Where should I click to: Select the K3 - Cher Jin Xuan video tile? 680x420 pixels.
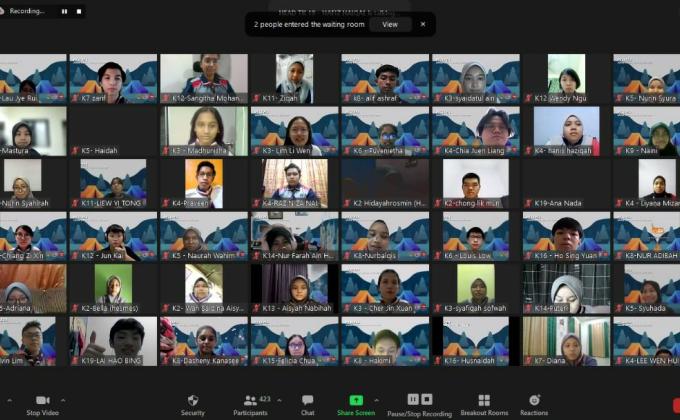385,288
